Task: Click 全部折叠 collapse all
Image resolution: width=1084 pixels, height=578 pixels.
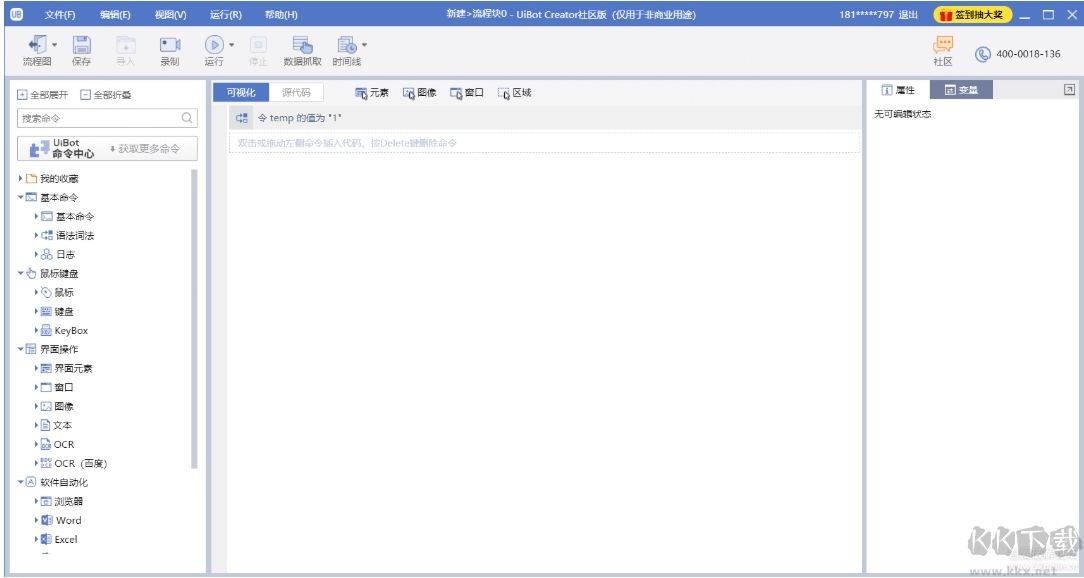Action: pos(106,95)
